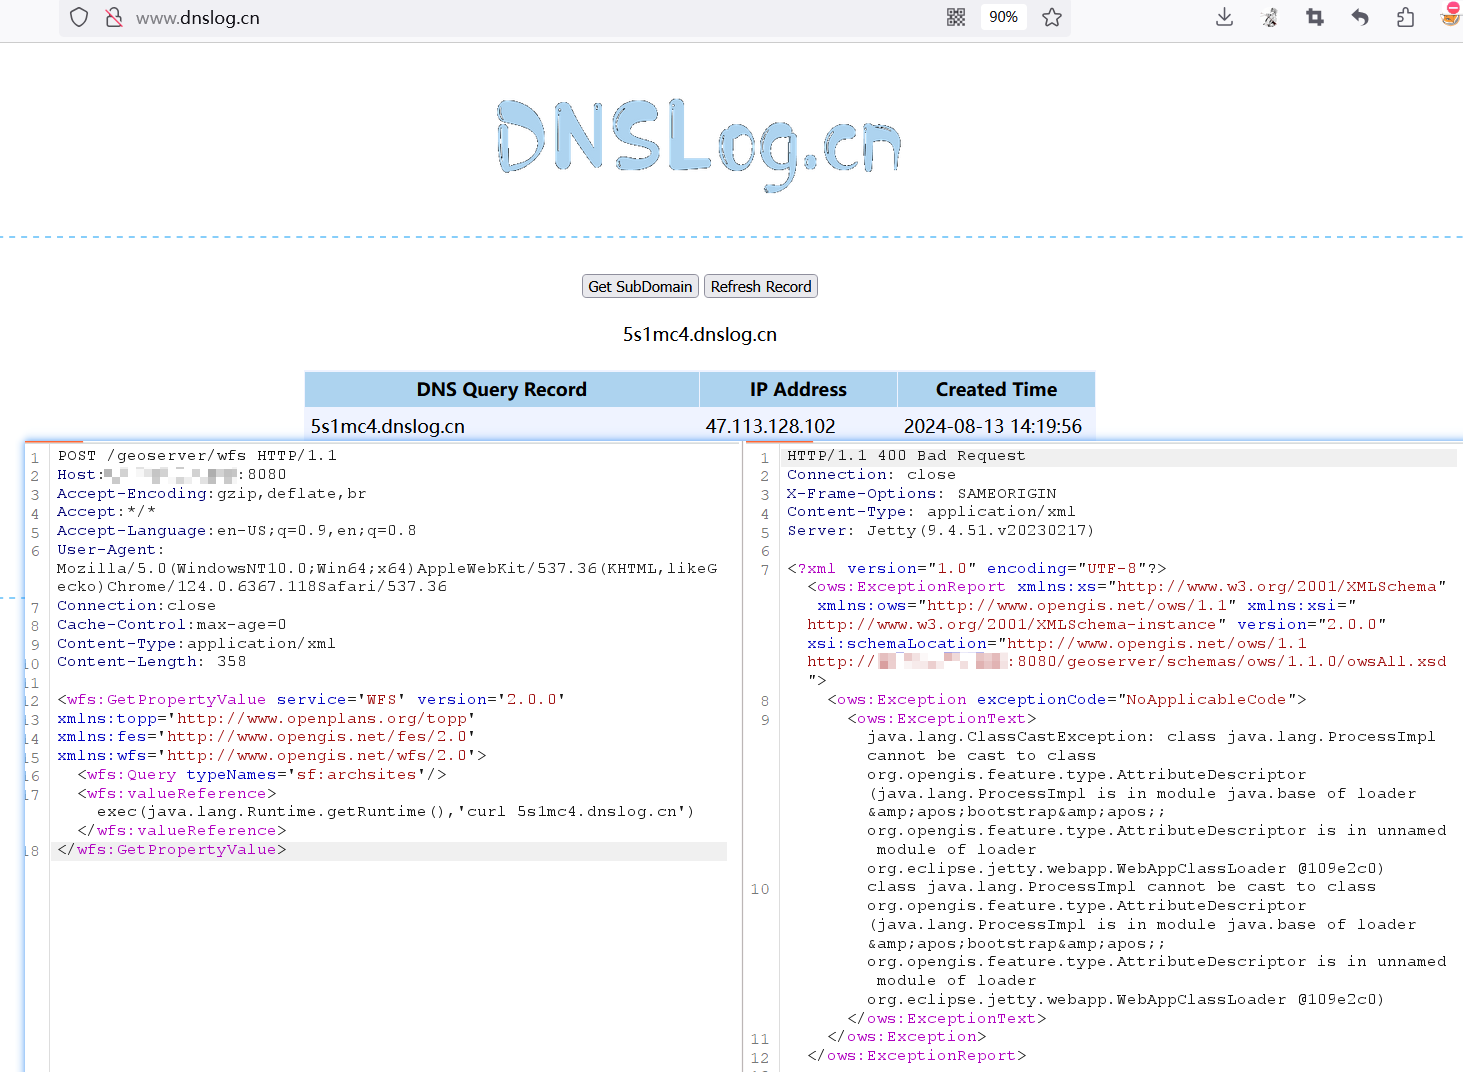The height and width of the screenshot is (1072, 1463).
Task: Click the exec curl payload line
Action: tap(396, 812)
